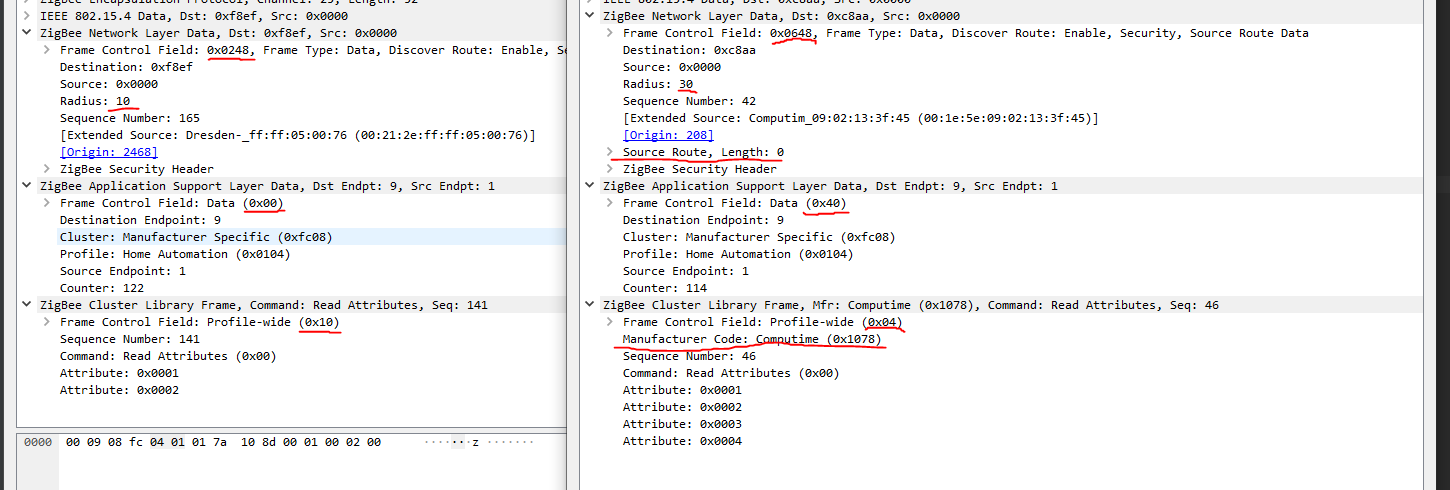Expand IEEE 802.15.4 Data row with Dst 0xf8ef

(26, 16)
